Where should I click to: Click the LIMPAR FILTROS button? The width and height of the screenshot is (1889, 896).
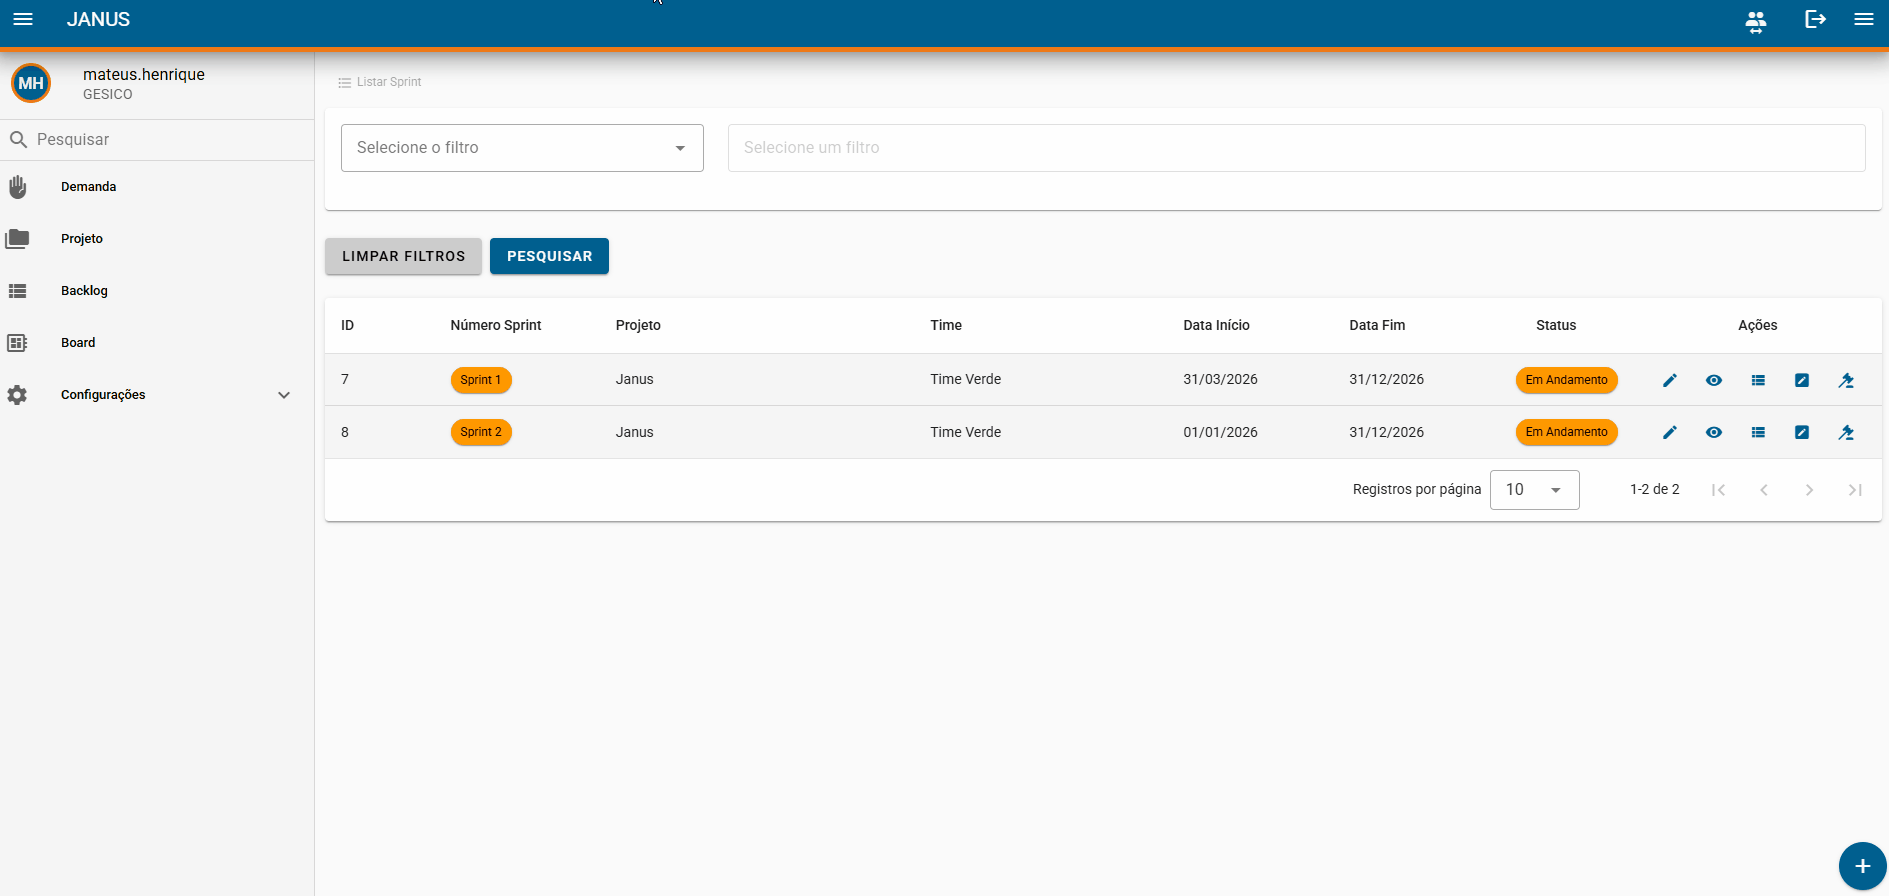(x=403, y=256)
